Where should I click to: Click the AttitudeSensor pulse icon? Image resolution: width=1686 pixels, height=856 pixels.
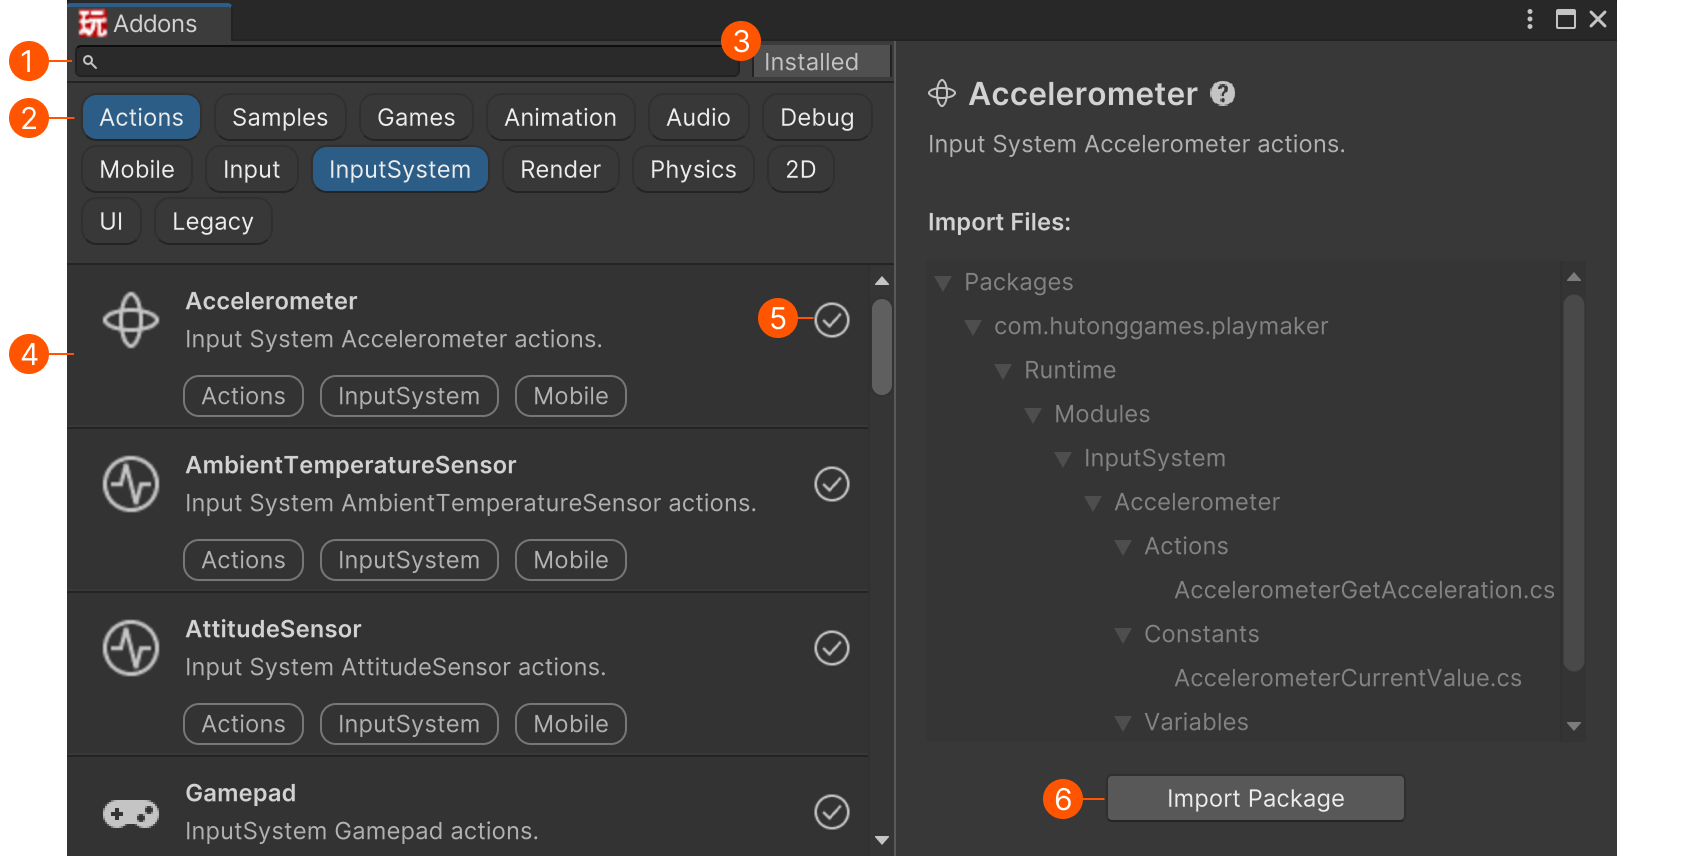131,648
